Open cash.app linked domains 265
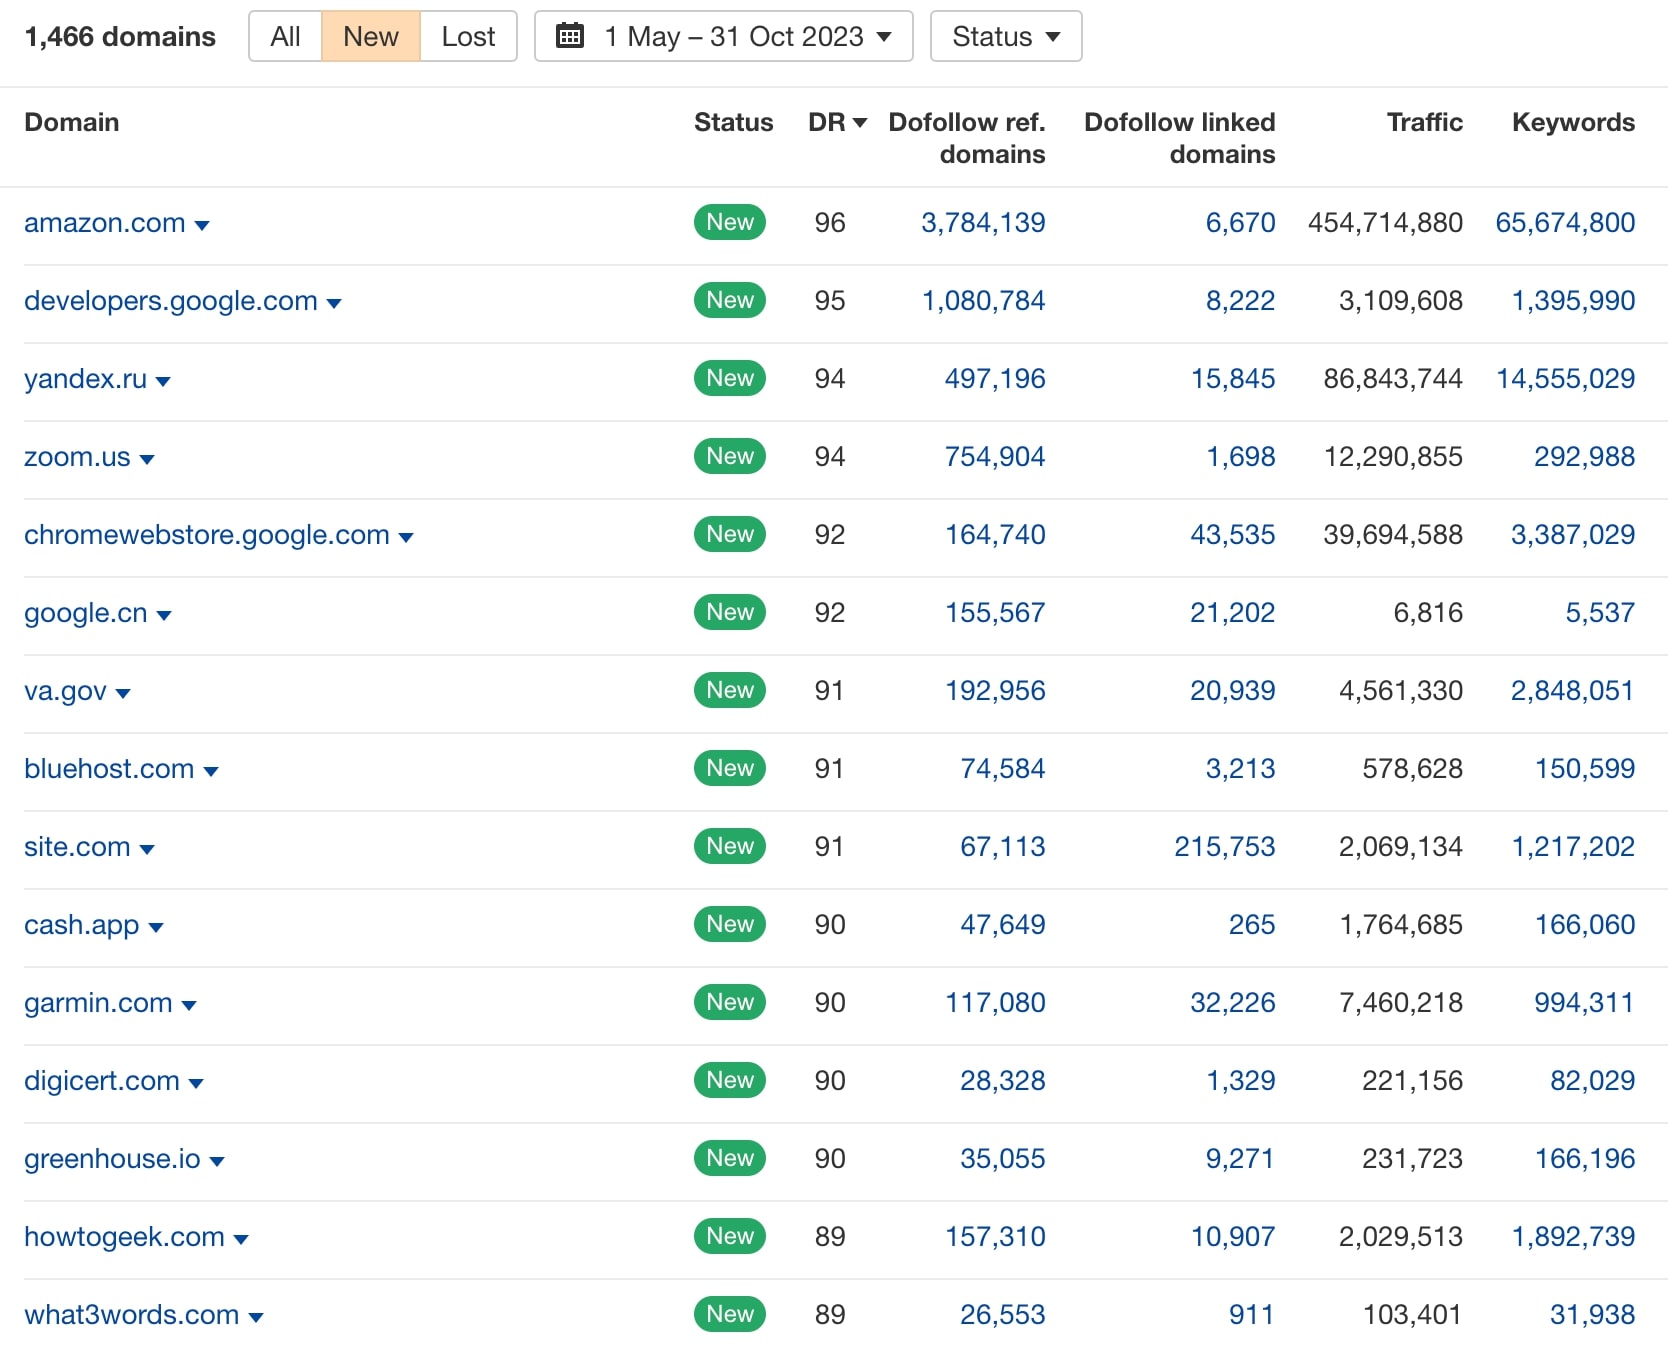The height and width of the screenshot is (1352, 1668). point(1252,924)
